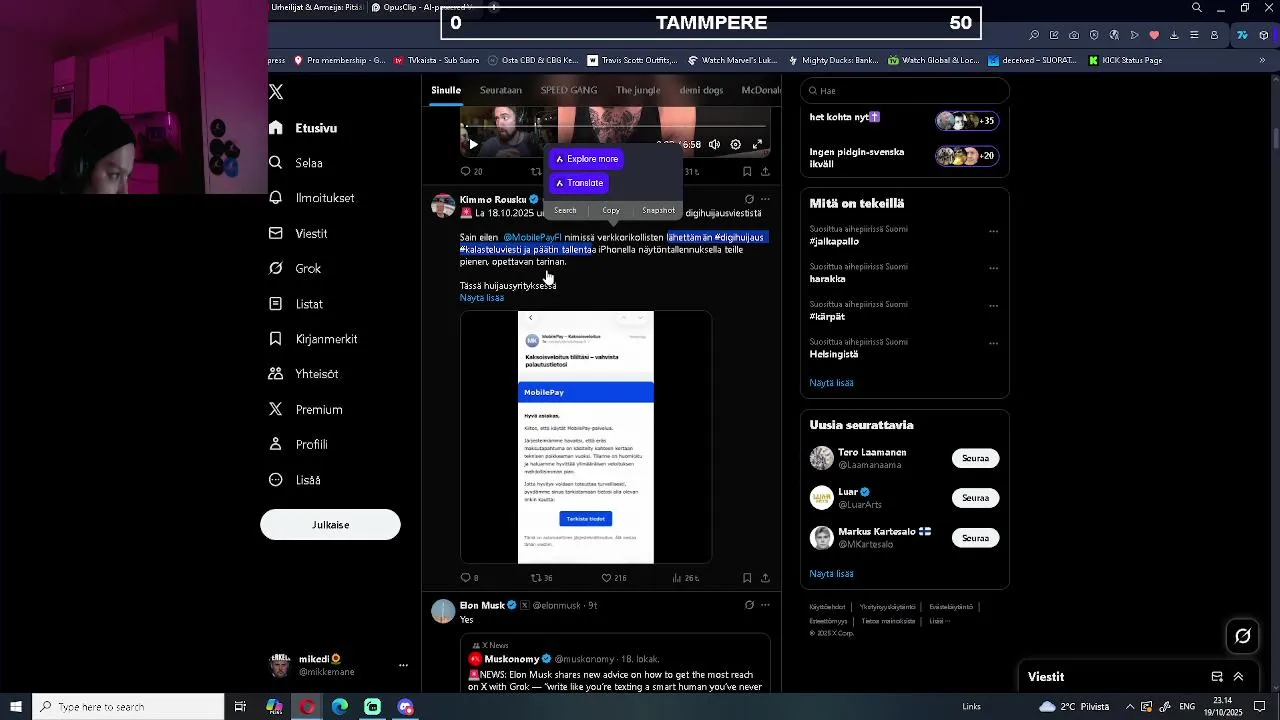The image size is (1280, 720).
Task: Open Kimmo Rousku's avatar
Action: click(x=443, y=205)
